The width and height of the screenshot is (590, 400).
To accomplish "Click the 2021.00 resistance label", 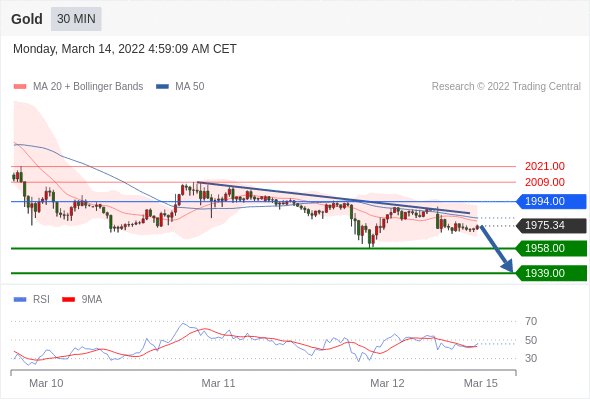I will (x=544, y=166).
